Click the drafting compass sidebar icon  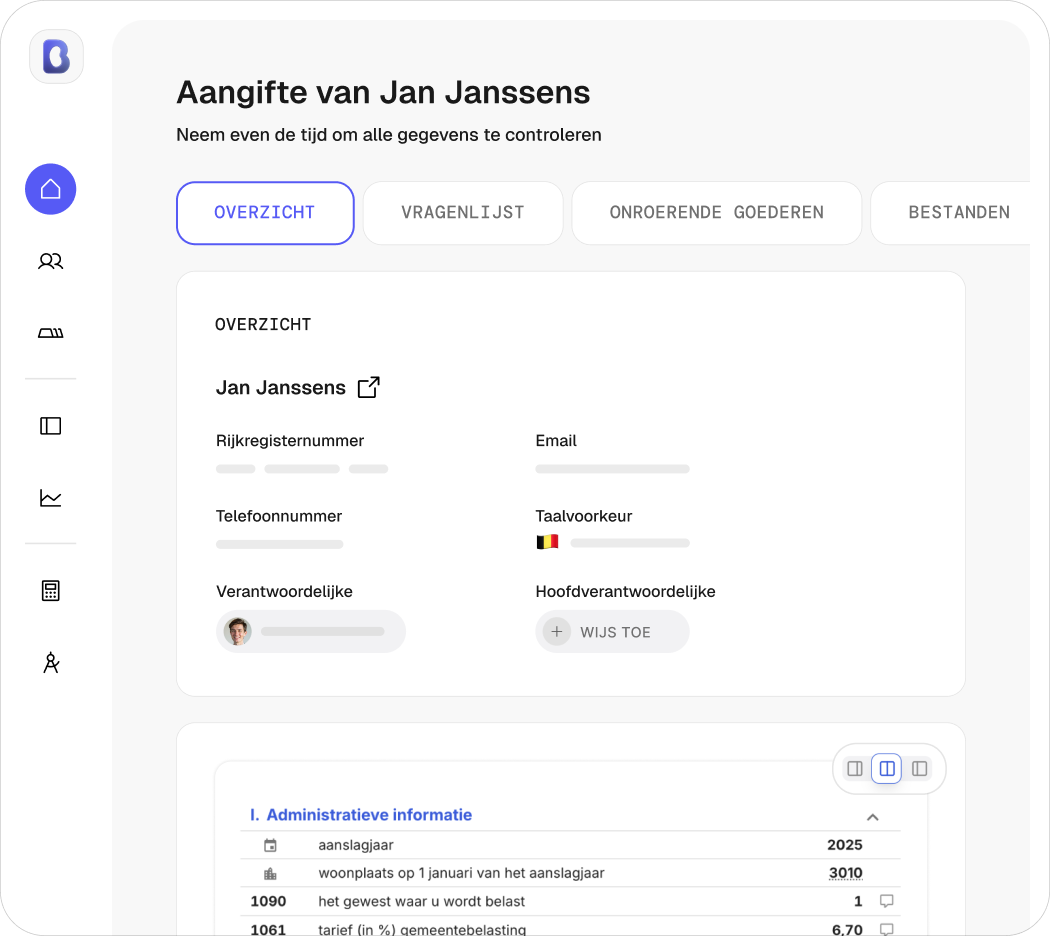(51, 663)
